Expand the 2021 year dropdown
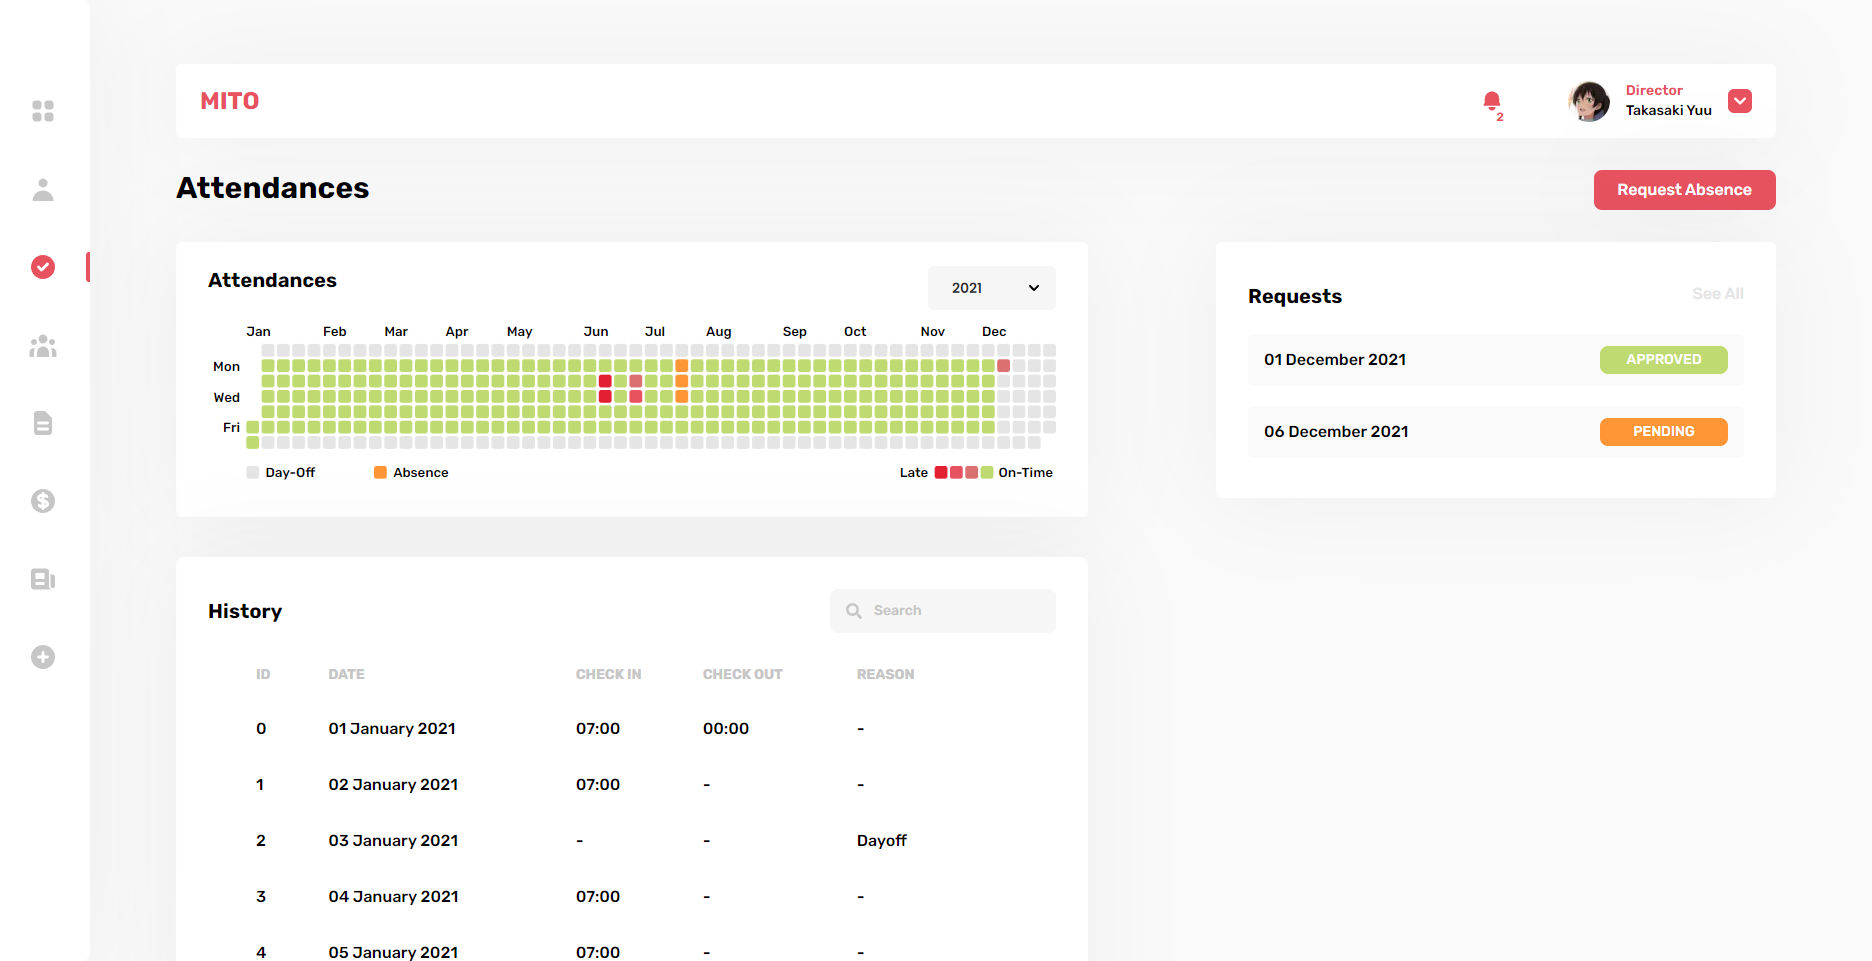The width and height of the screenshot is (1872, 961). click(x=991, y=288)
